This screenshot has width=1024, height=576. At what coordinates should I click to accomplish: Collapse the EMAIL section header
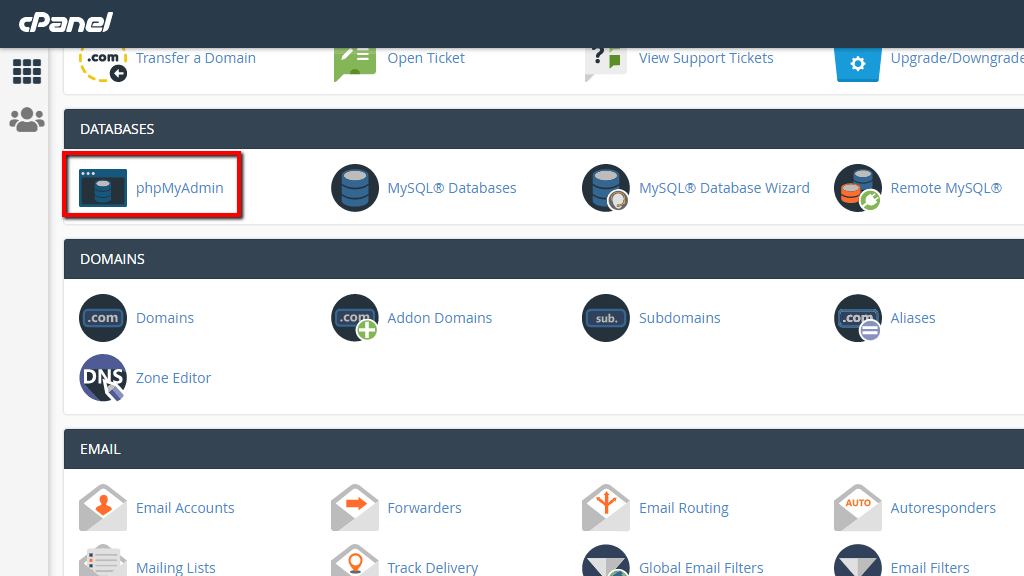(544, 449)
